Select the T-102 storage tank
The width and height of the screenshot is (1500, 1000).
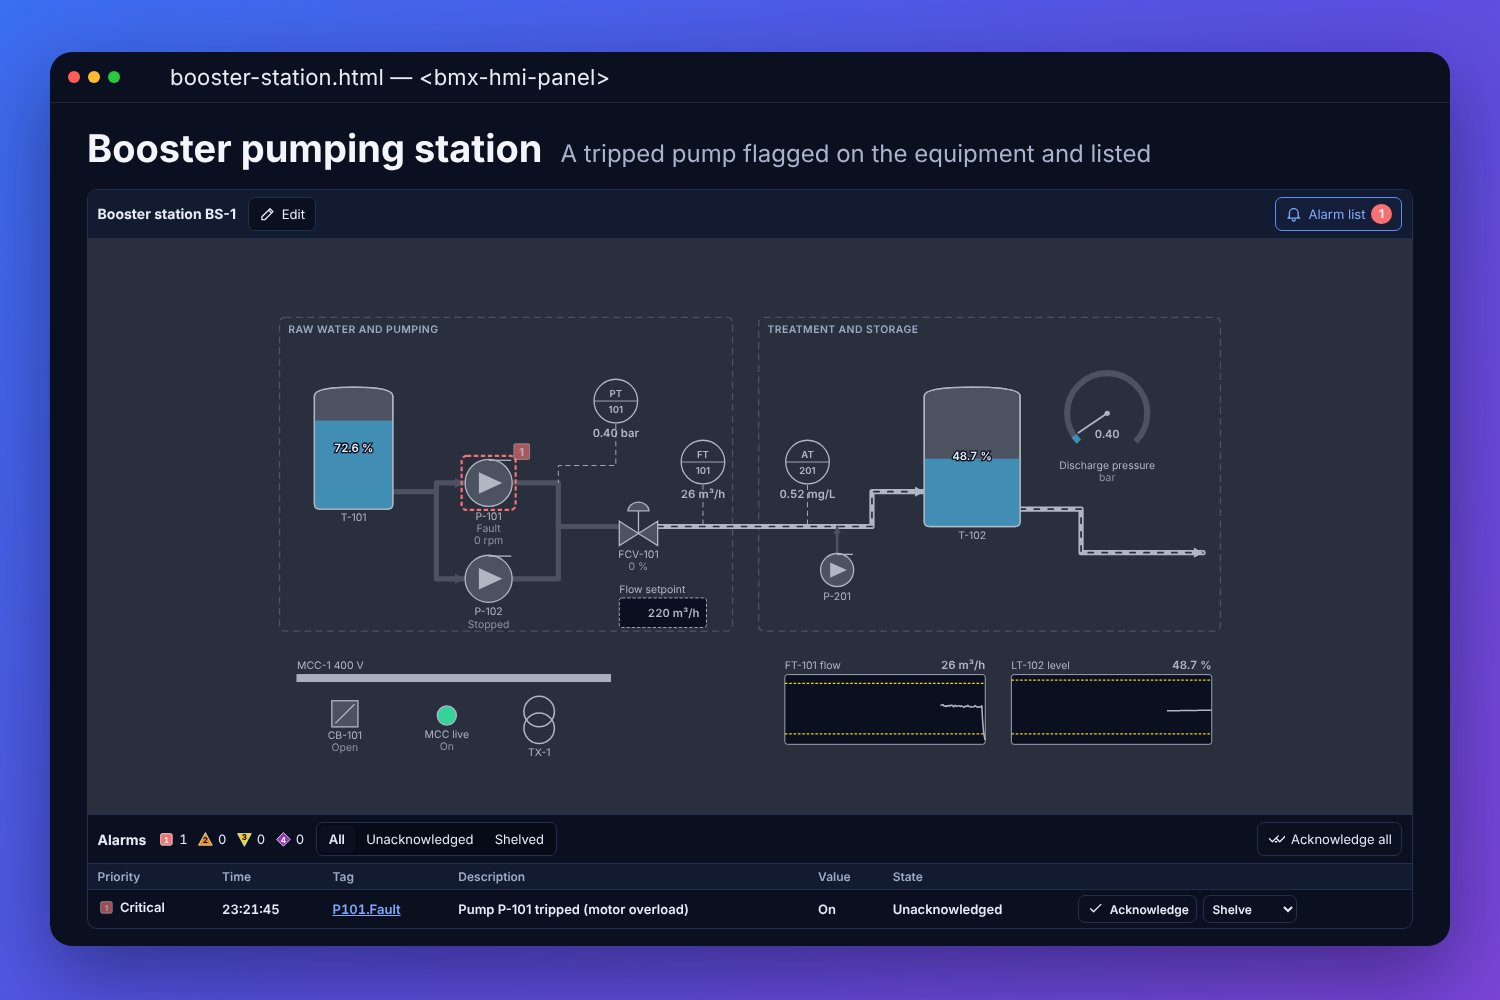(x=972, y=457)
